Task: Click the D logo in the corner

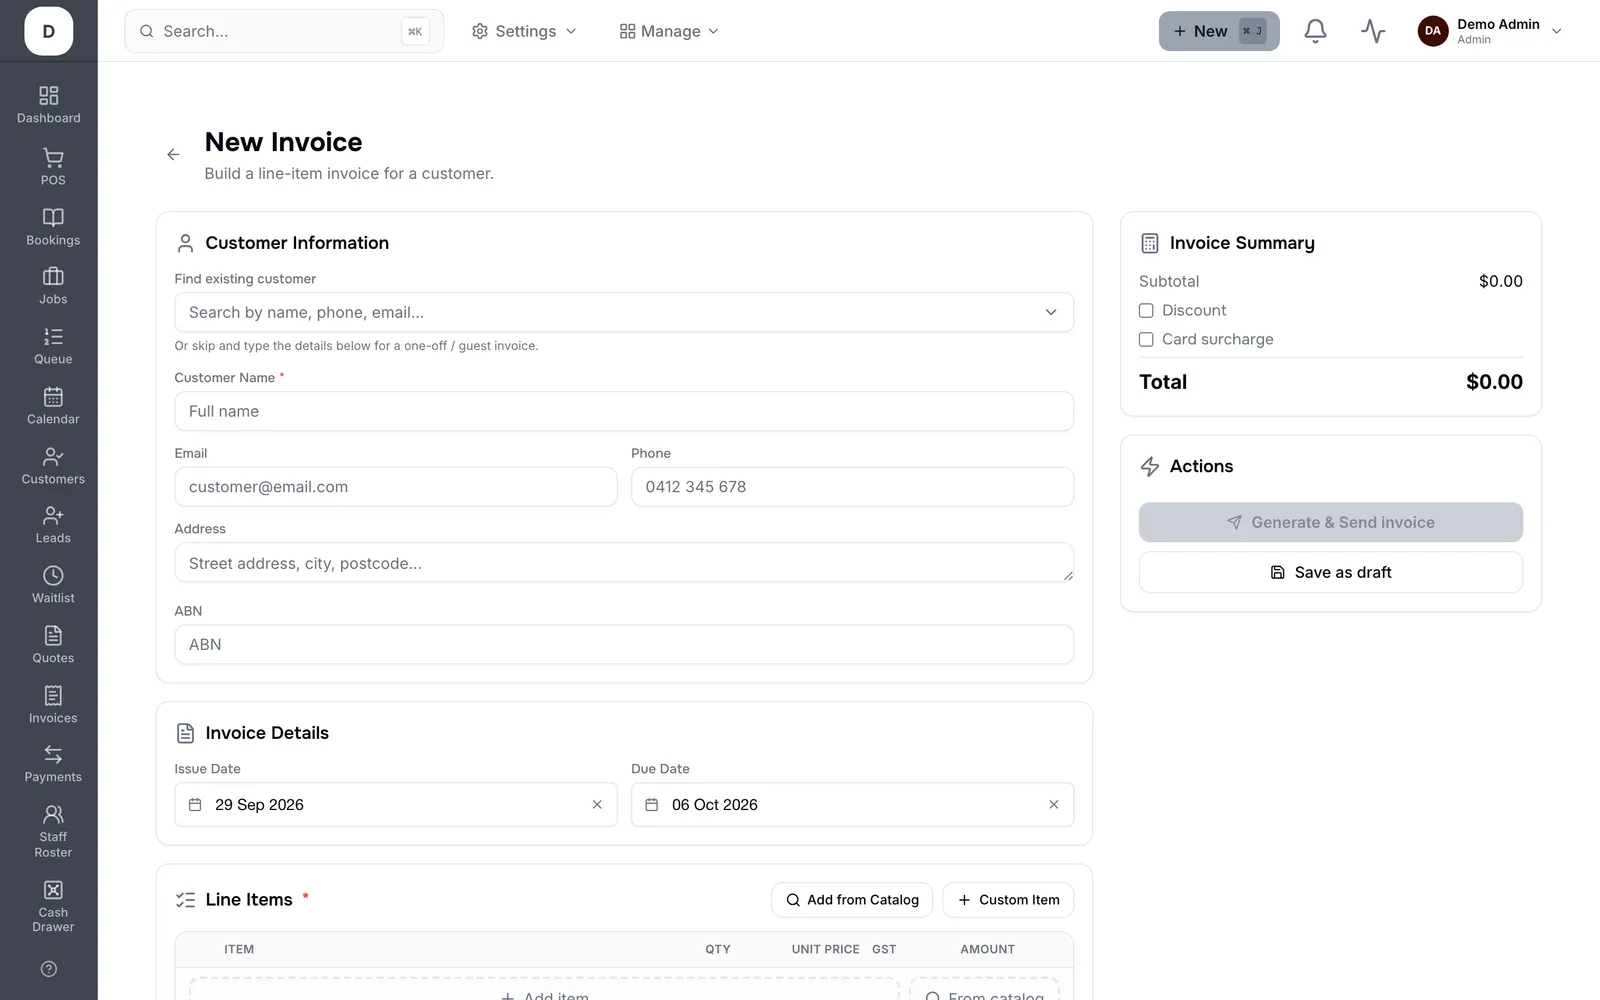Action: tap(49, 31)
